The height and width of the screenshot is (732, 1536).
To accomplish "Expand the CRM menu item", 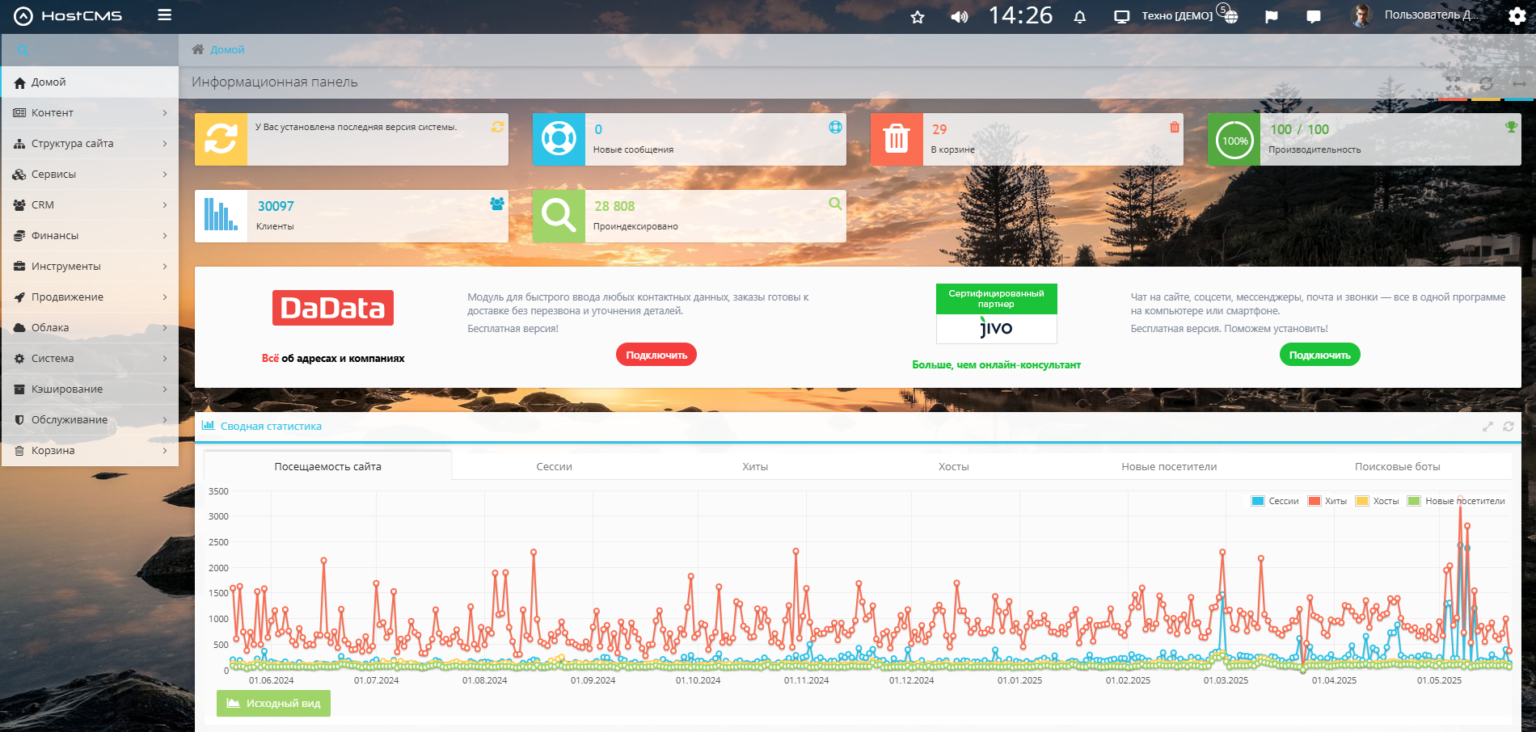I will coord(90,205).
